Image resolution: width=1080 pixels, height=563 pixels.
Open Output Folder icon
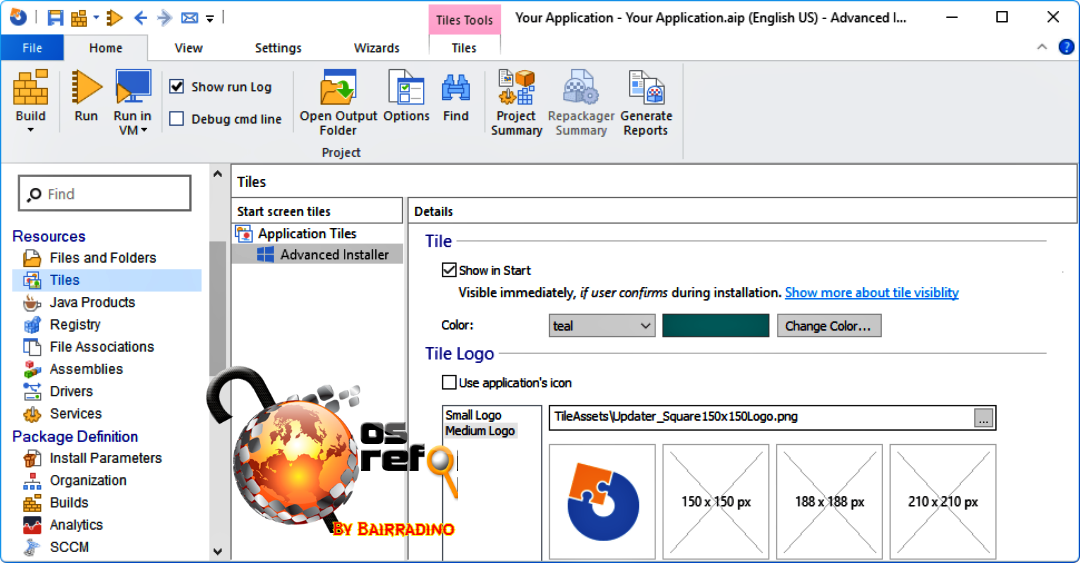338,88
